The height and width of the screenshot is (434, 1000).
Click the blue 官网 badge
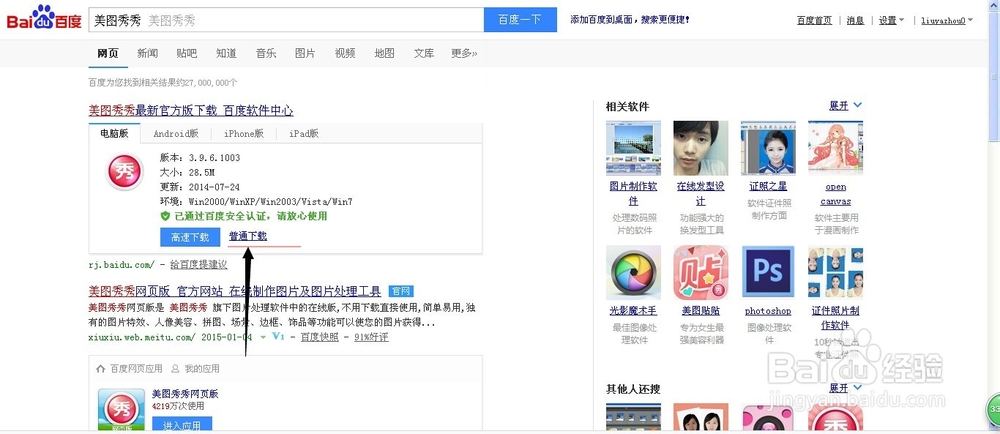[x=400, y=291]
